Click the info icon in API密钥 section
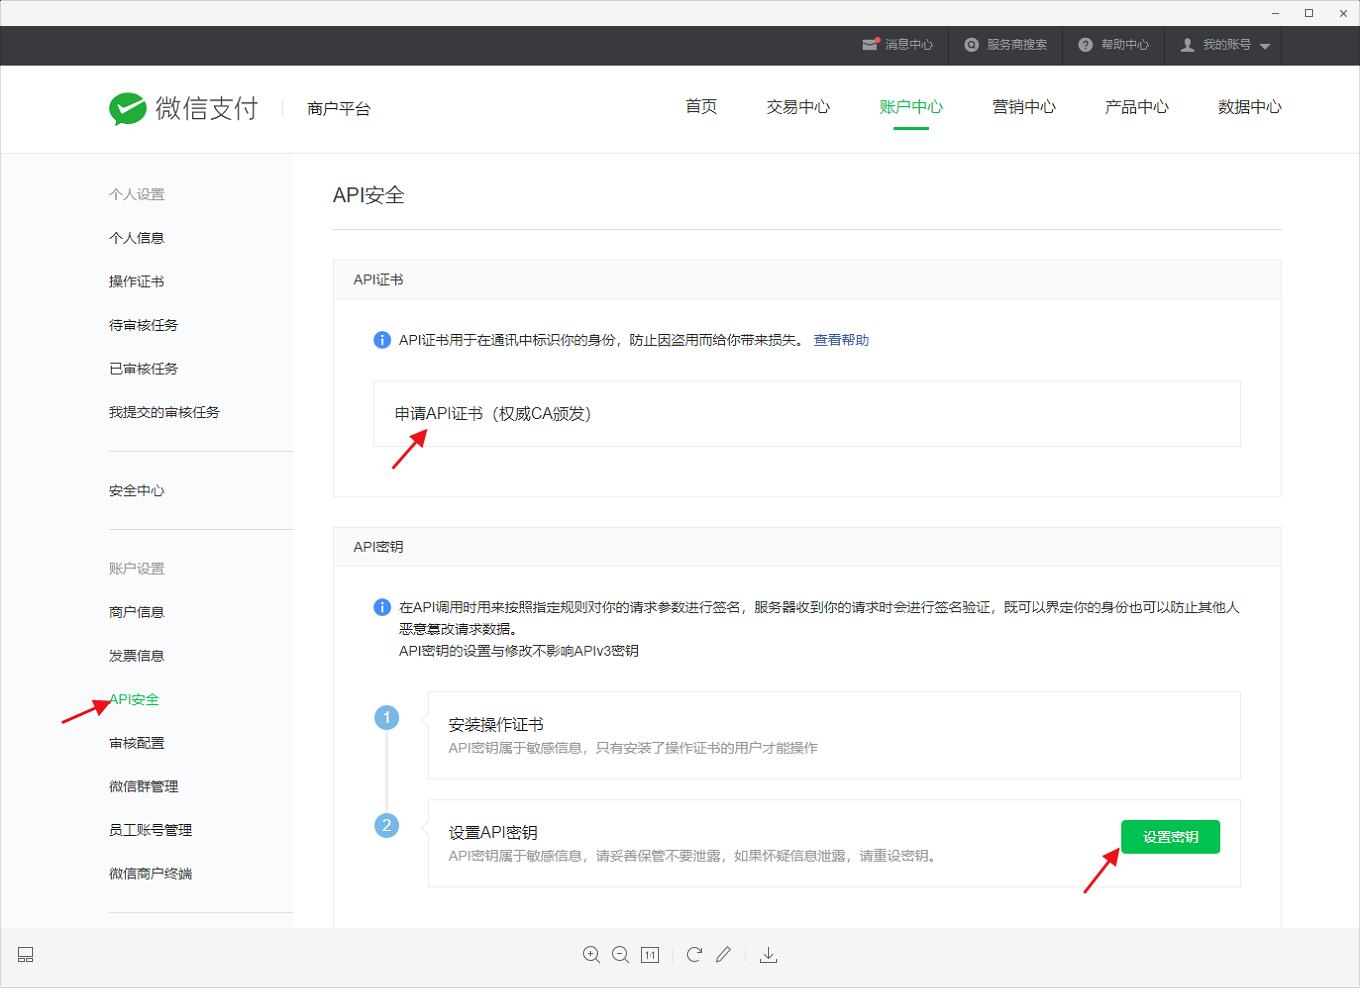 382,607
